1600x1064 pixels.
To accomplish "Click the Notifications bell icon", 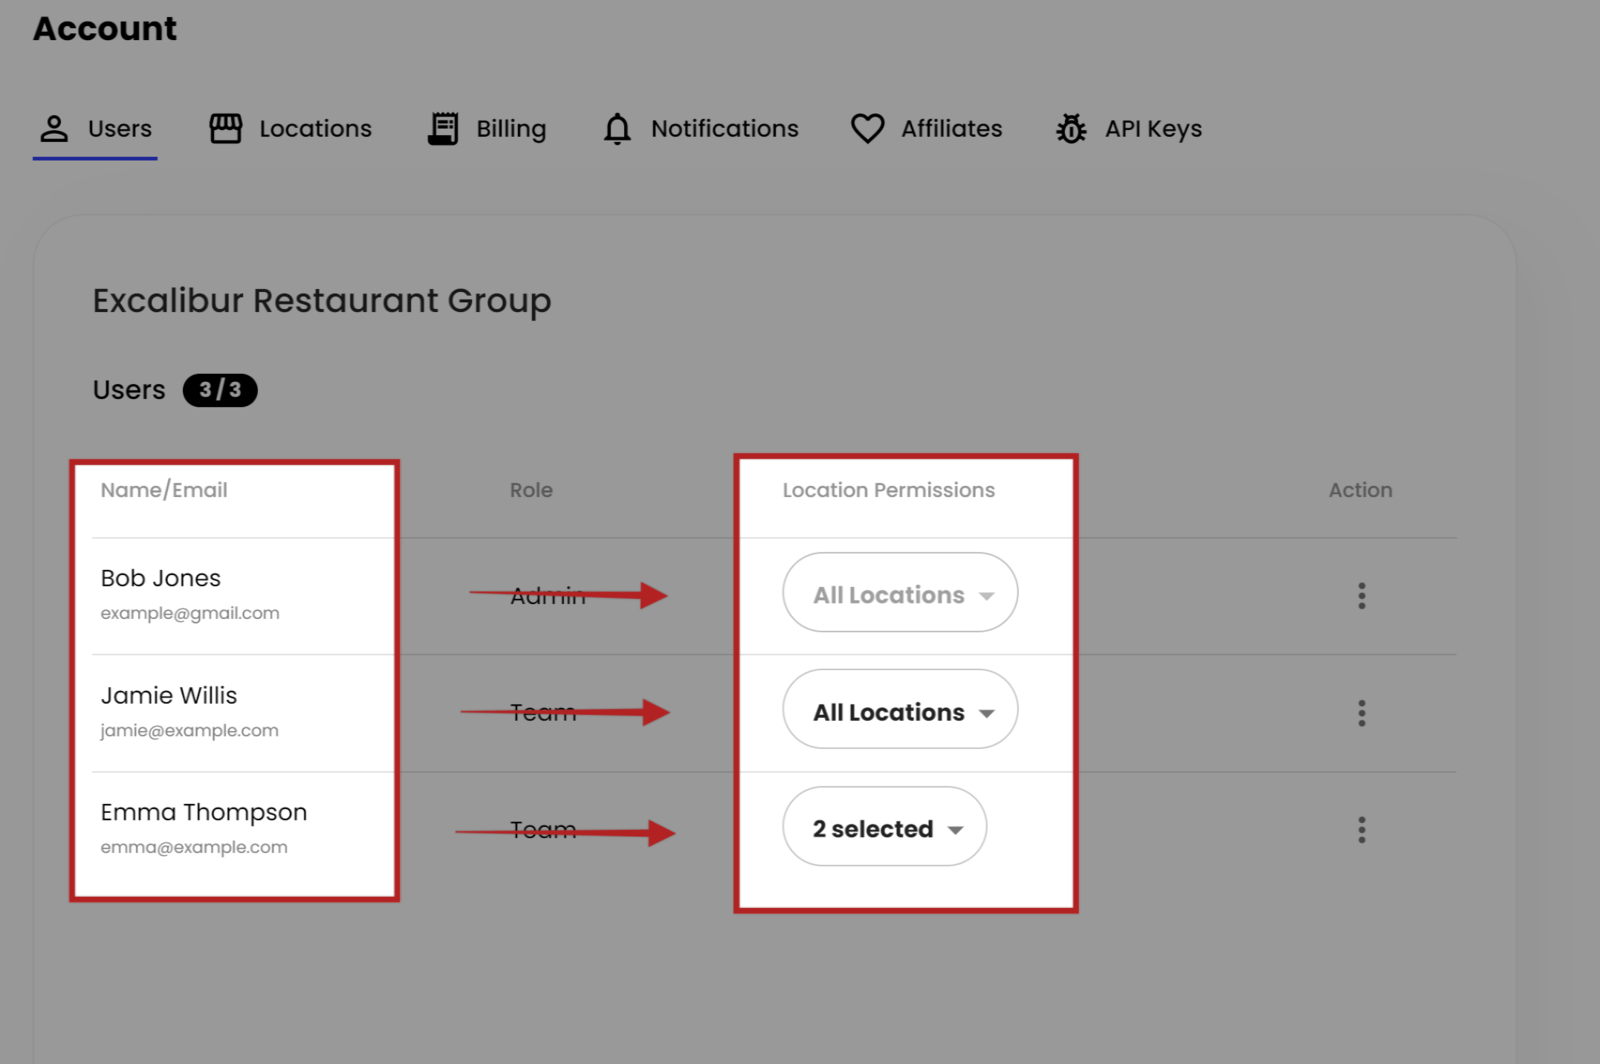I will [x=617, y=129].
